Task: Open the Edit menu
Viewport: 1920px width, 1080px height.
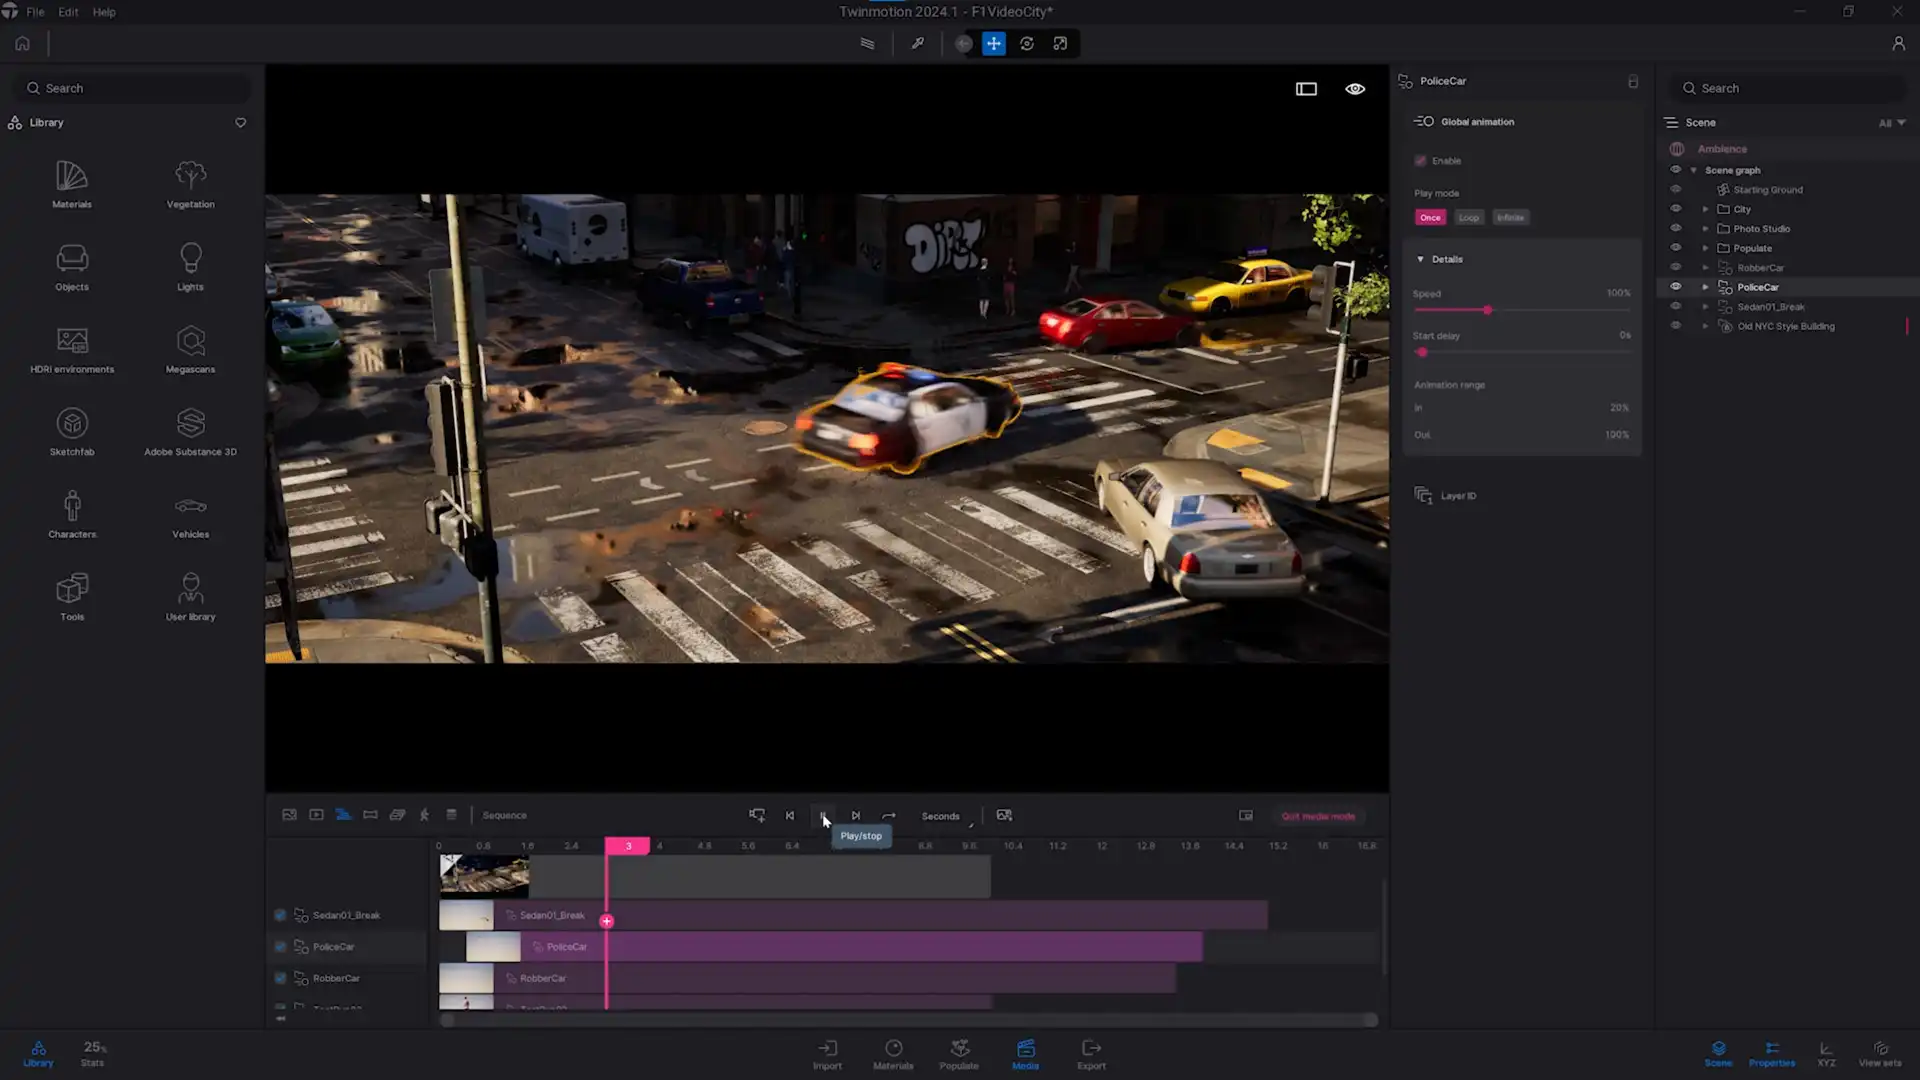Action: pyautogui.click(x=68, y=12)
